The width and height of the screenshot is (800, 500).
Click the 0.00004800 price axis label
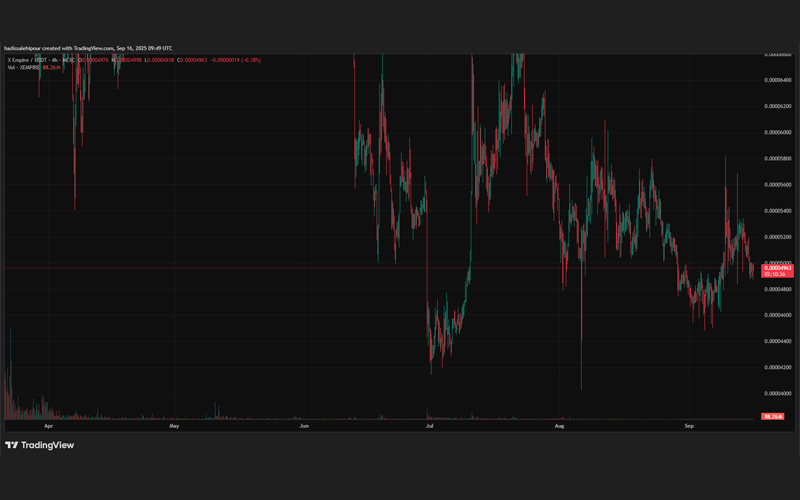point(778,289)
